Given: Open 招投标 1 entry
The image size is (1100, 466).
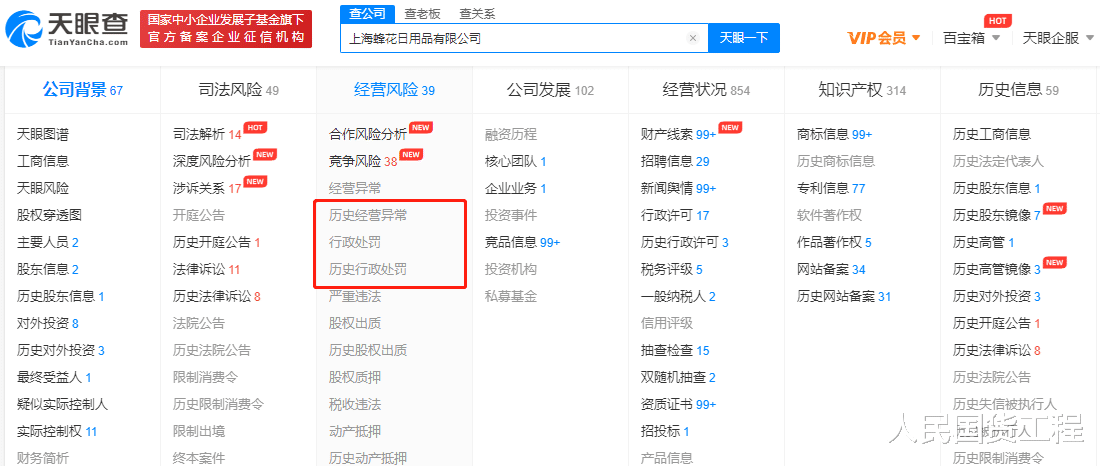Looking at the screenshot, I should pos(665,431).
